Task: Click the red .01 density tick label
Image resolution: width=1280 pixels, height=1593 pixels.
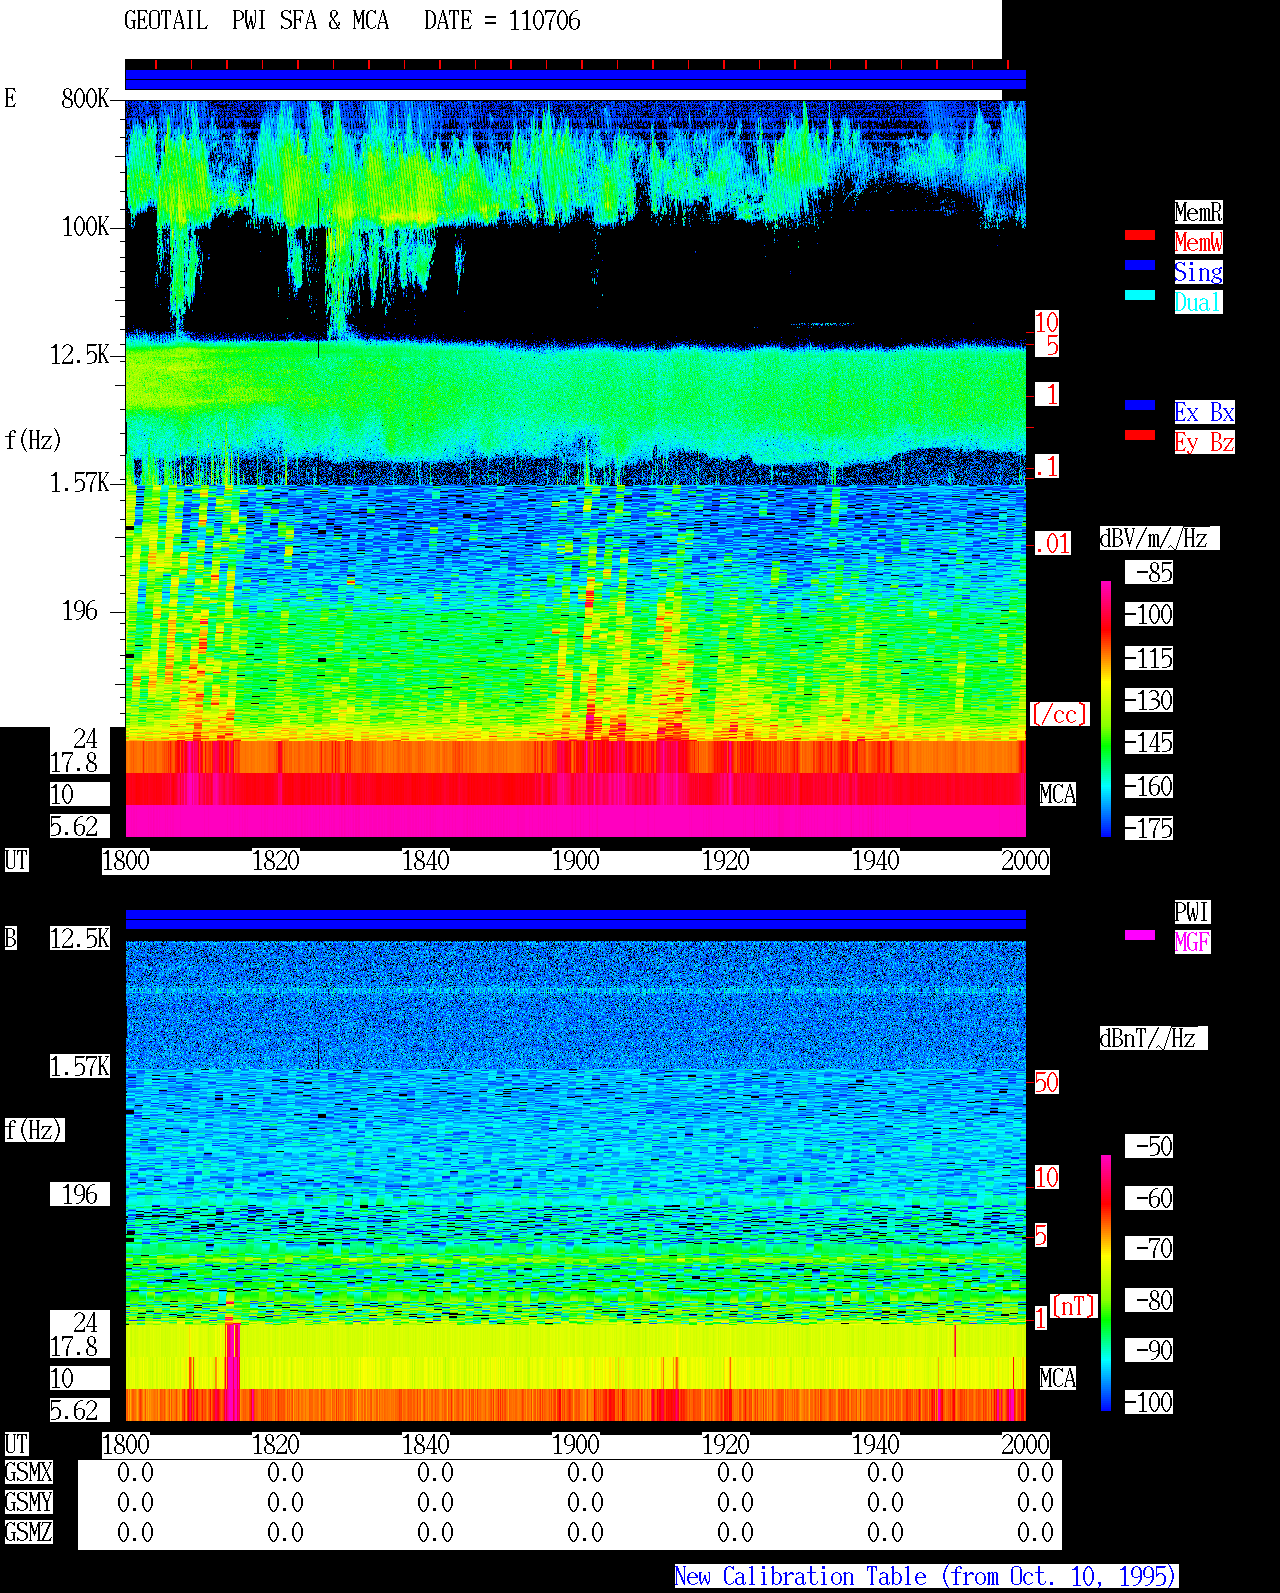Action: pyautogui.click(x=1053, y=544)
